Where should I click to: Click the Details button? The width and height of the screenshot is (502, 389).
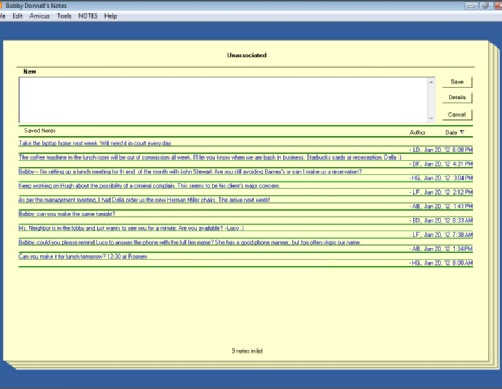point(457,97)
